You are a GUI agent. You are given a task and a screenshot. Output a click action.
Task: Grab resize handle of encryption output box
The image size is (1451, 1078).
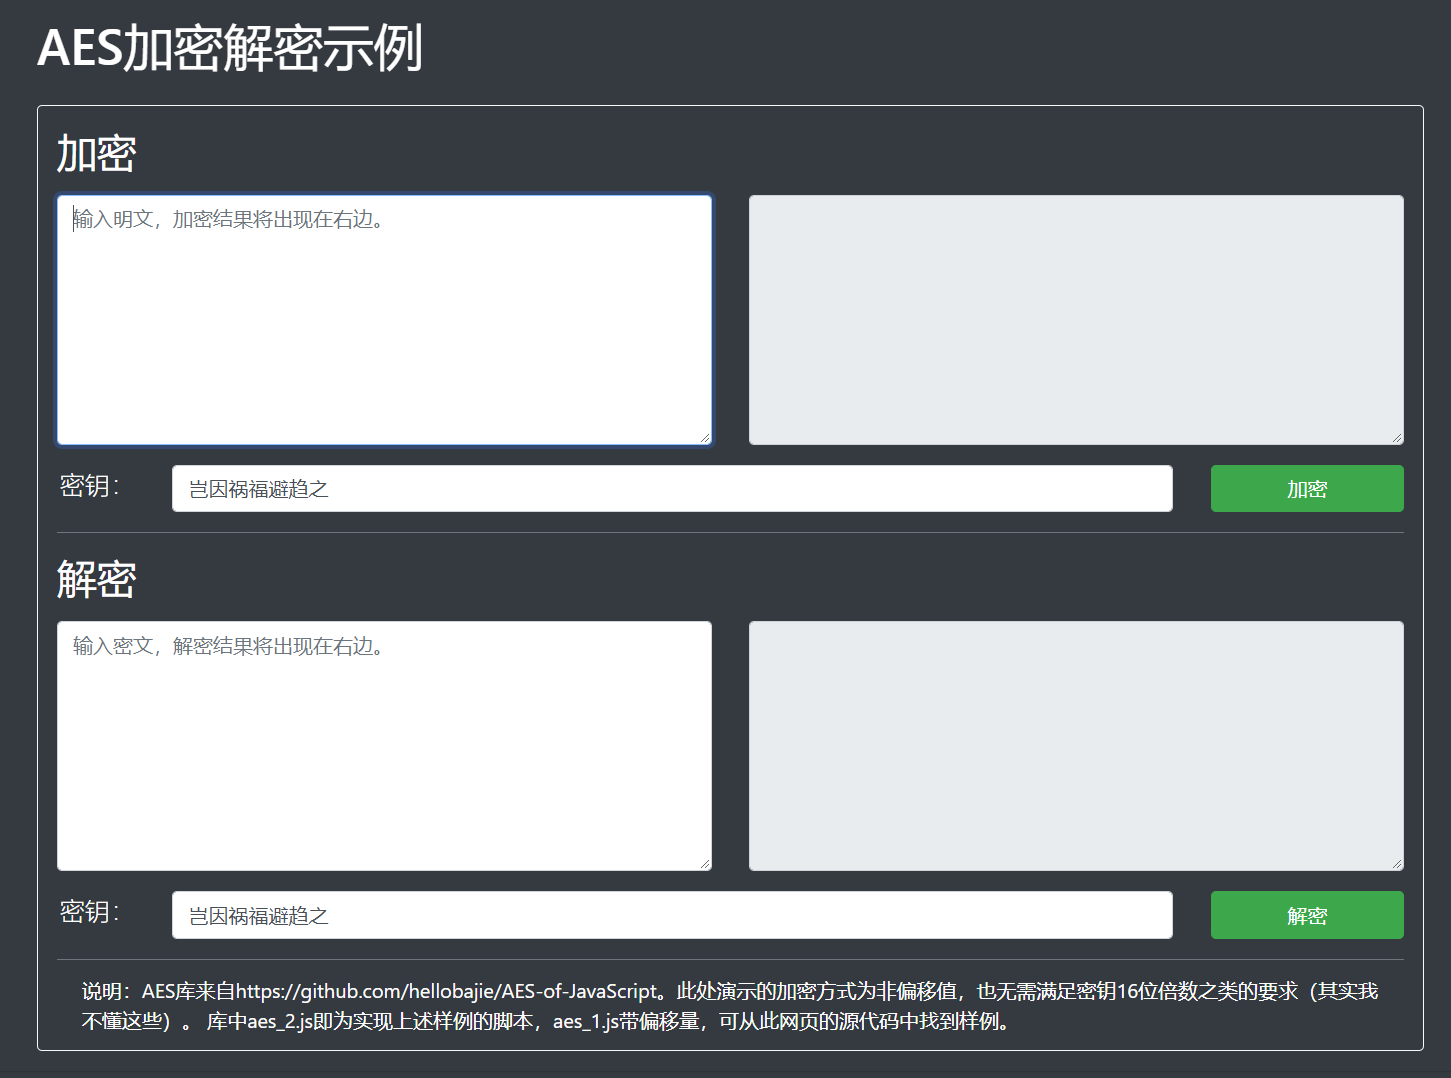coord(1397,437)
